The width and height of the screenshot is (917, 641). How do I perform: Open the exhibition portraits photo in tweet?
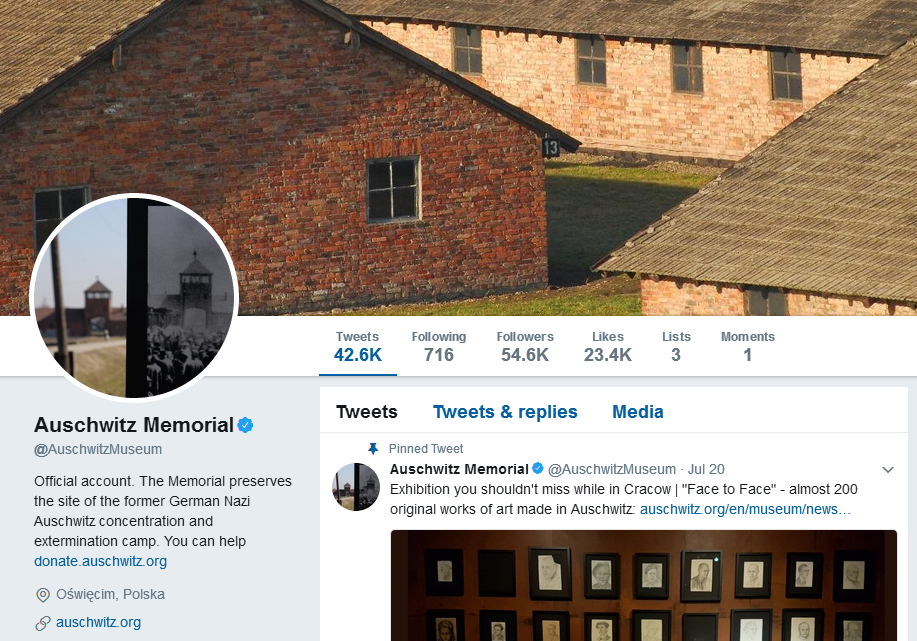643,585
